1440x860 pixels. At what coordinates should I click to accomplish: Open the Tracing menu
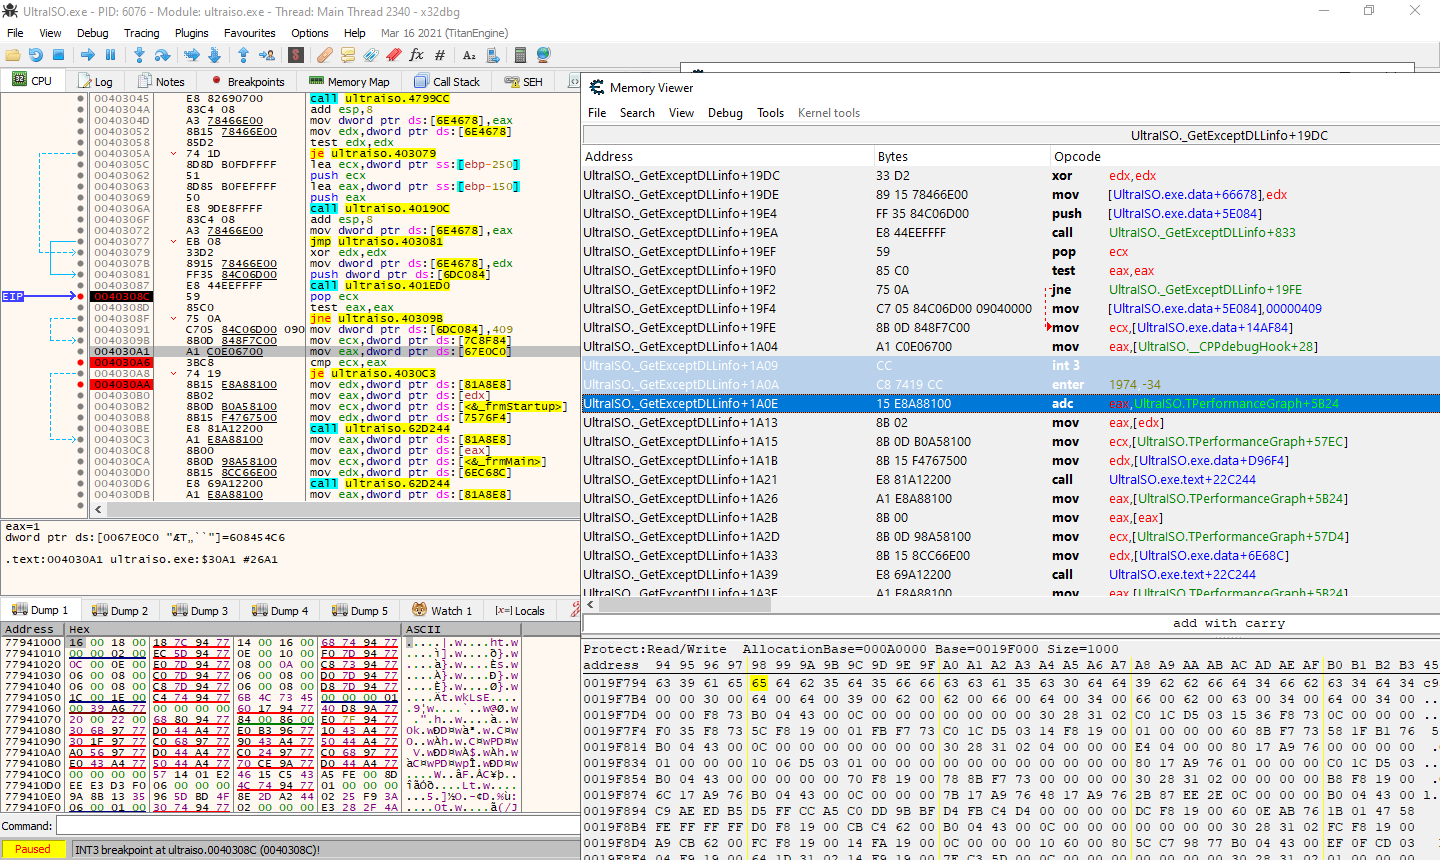(141, 33)
